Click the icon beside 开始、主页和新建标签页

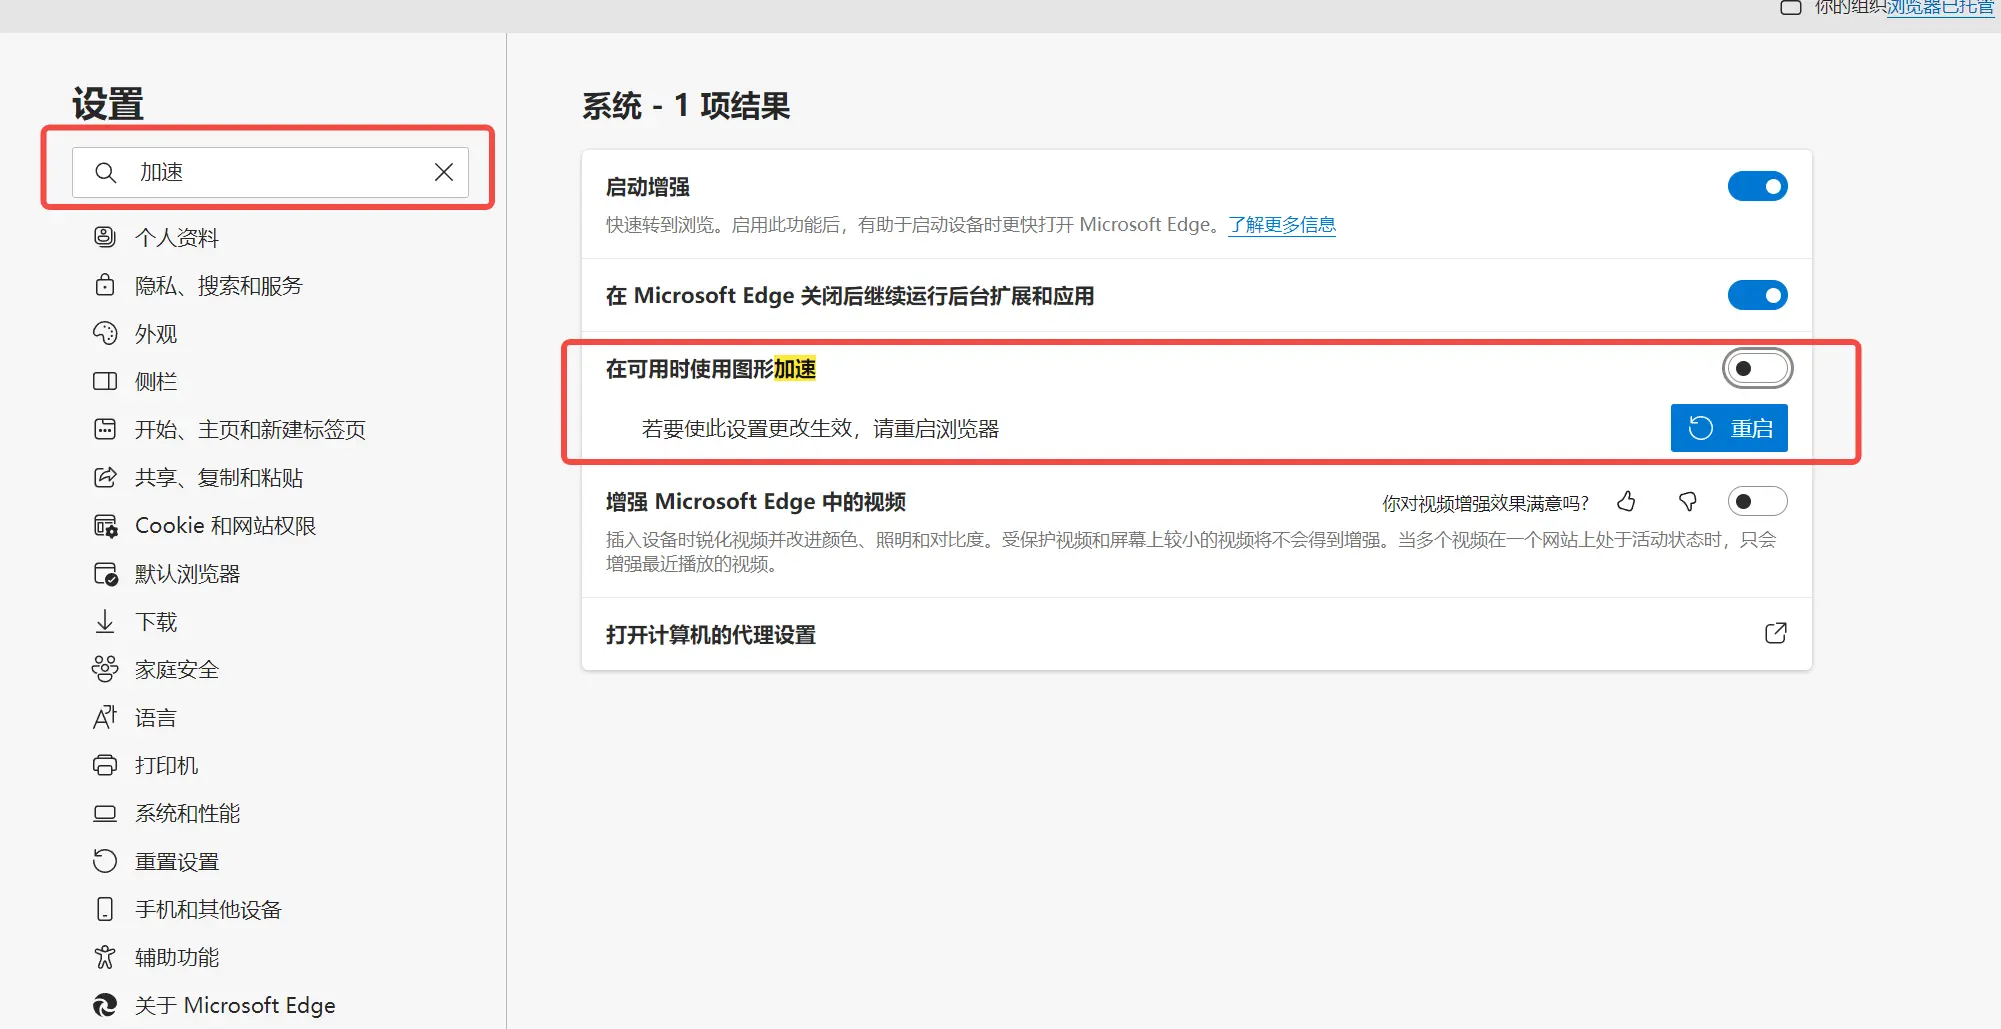coord(105,429)
